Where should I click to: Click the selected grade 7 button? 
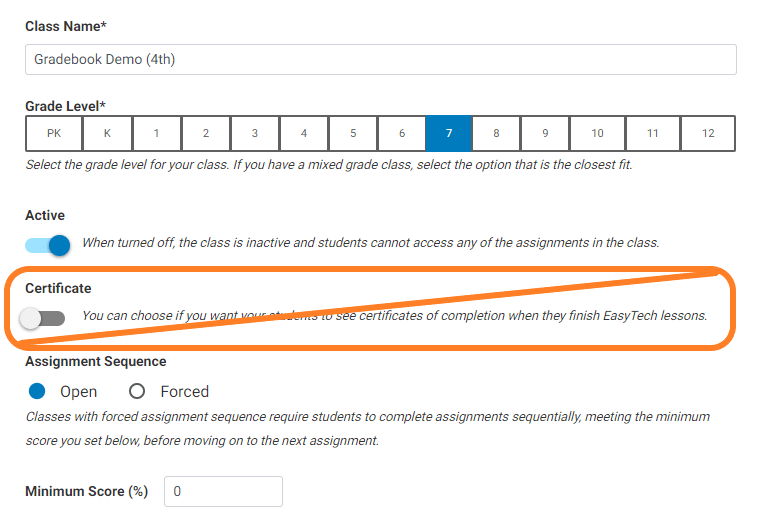449,133
